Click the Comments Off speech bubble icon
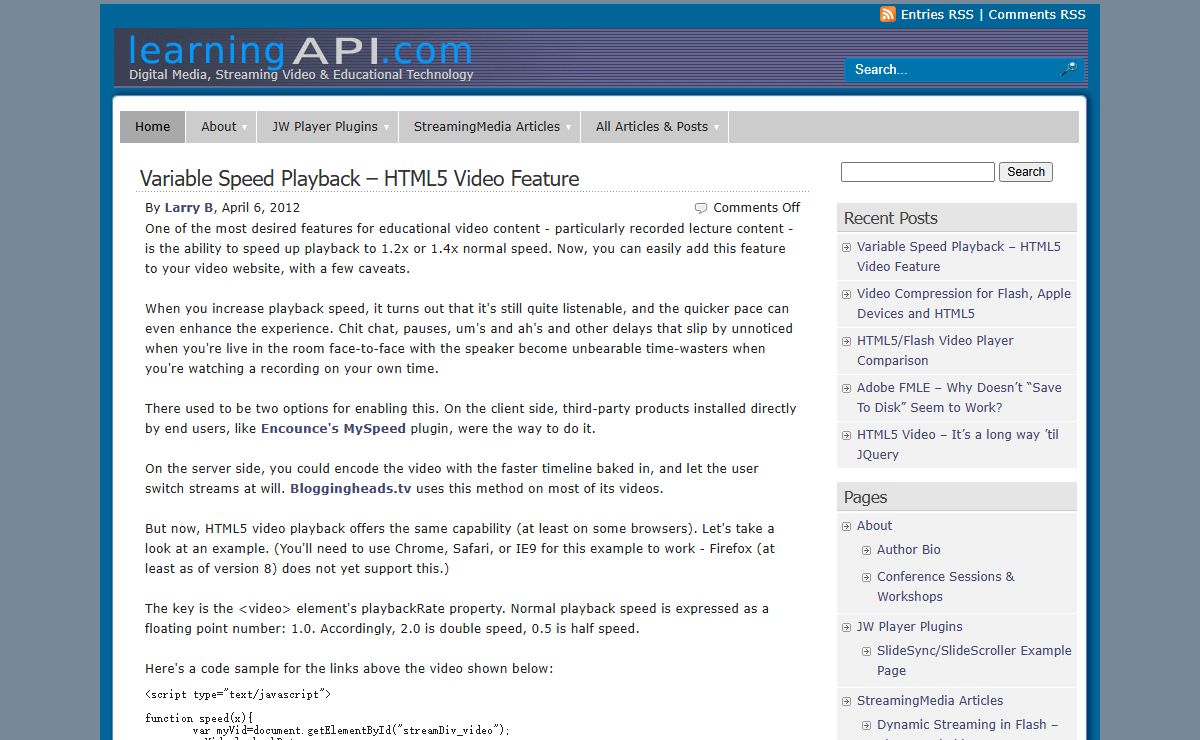Viewport: 1200px width, 740px height. click(701, 208)
